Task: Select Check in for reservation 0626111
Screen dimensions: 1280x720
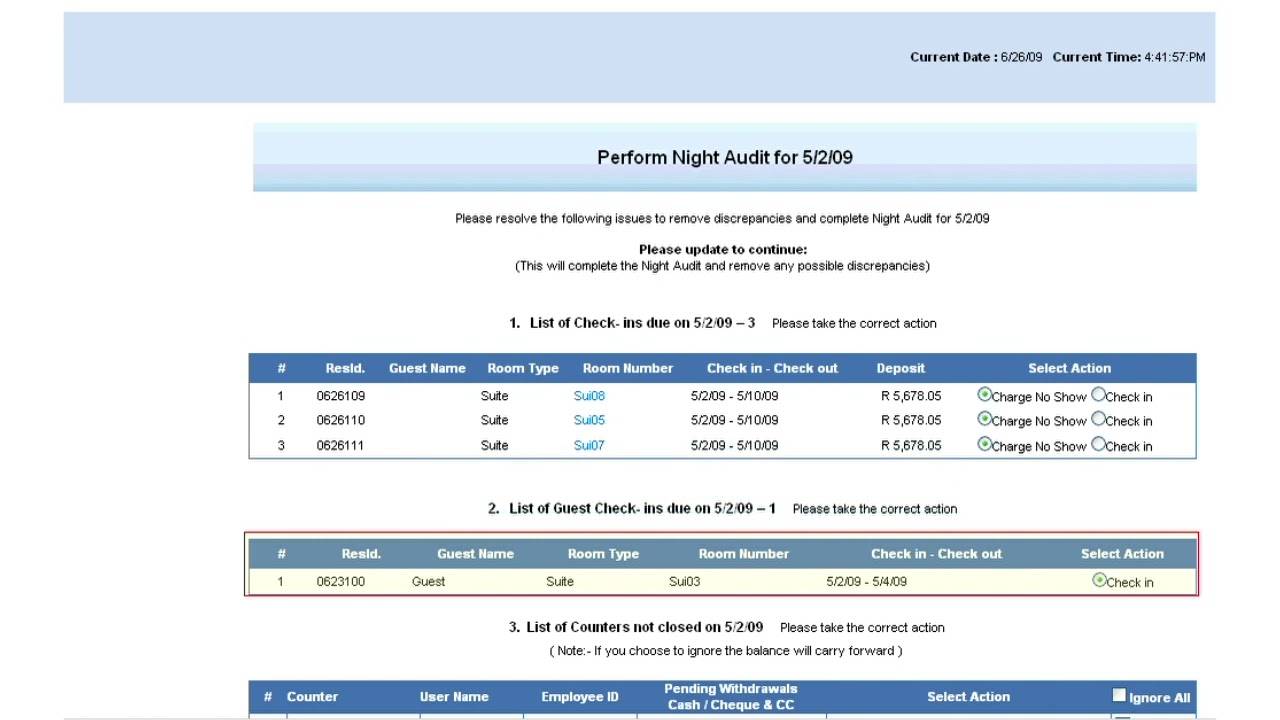Action: coord(1098,444)
